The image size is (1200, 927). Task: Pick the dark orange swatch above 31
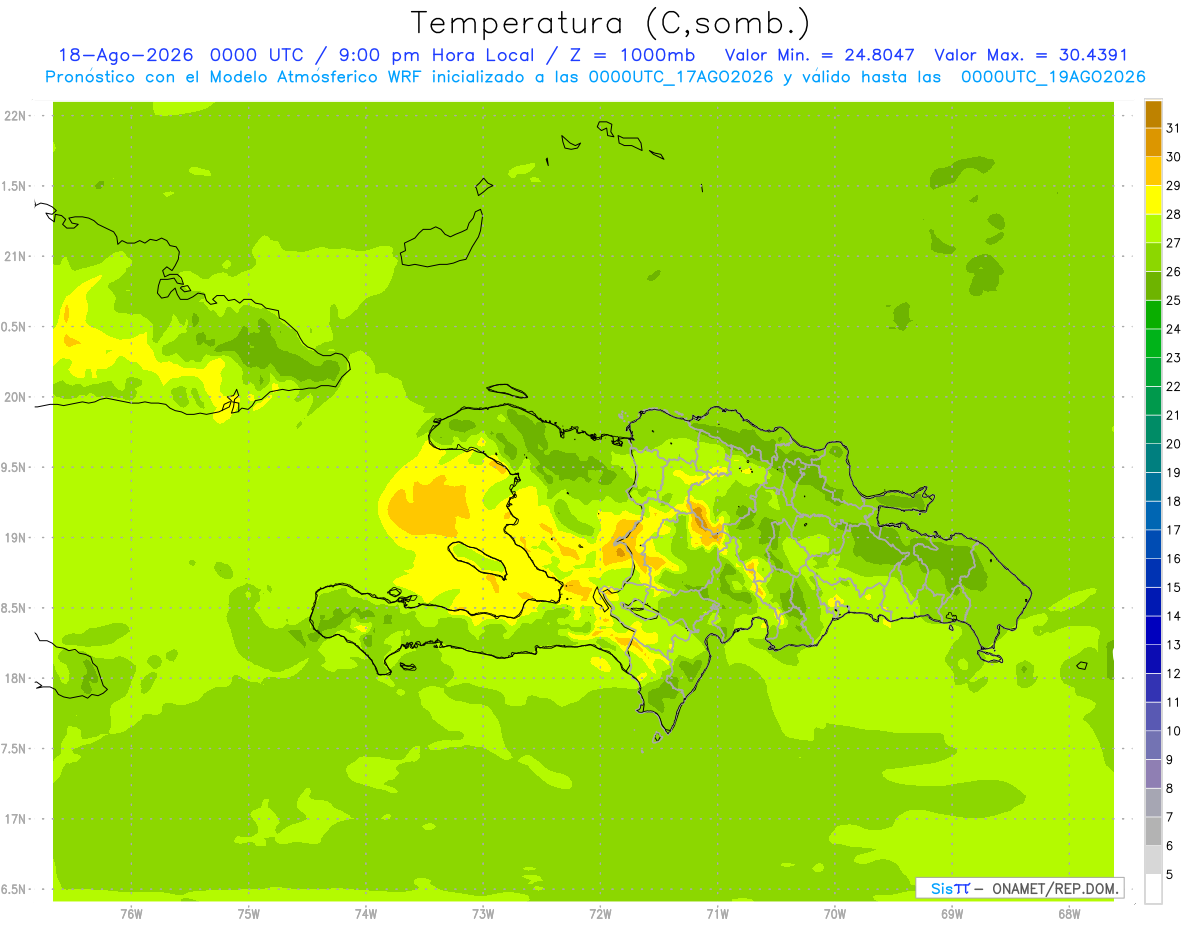point(1153,115)
